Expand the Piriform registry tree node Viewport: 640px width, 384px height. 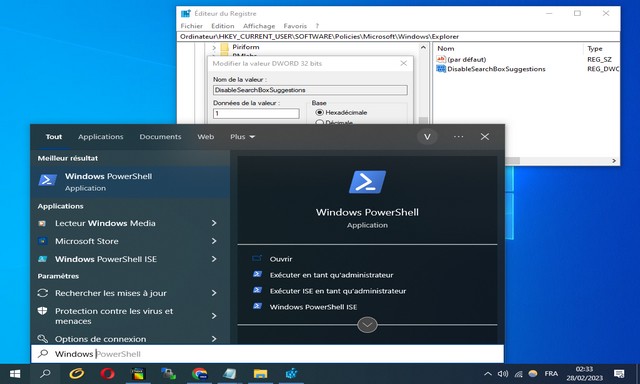(214, 47)
